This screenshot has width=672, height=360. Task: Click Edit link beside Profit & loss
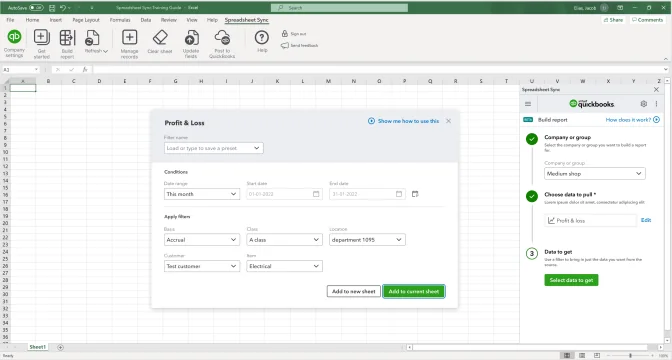tap(646, 220)
